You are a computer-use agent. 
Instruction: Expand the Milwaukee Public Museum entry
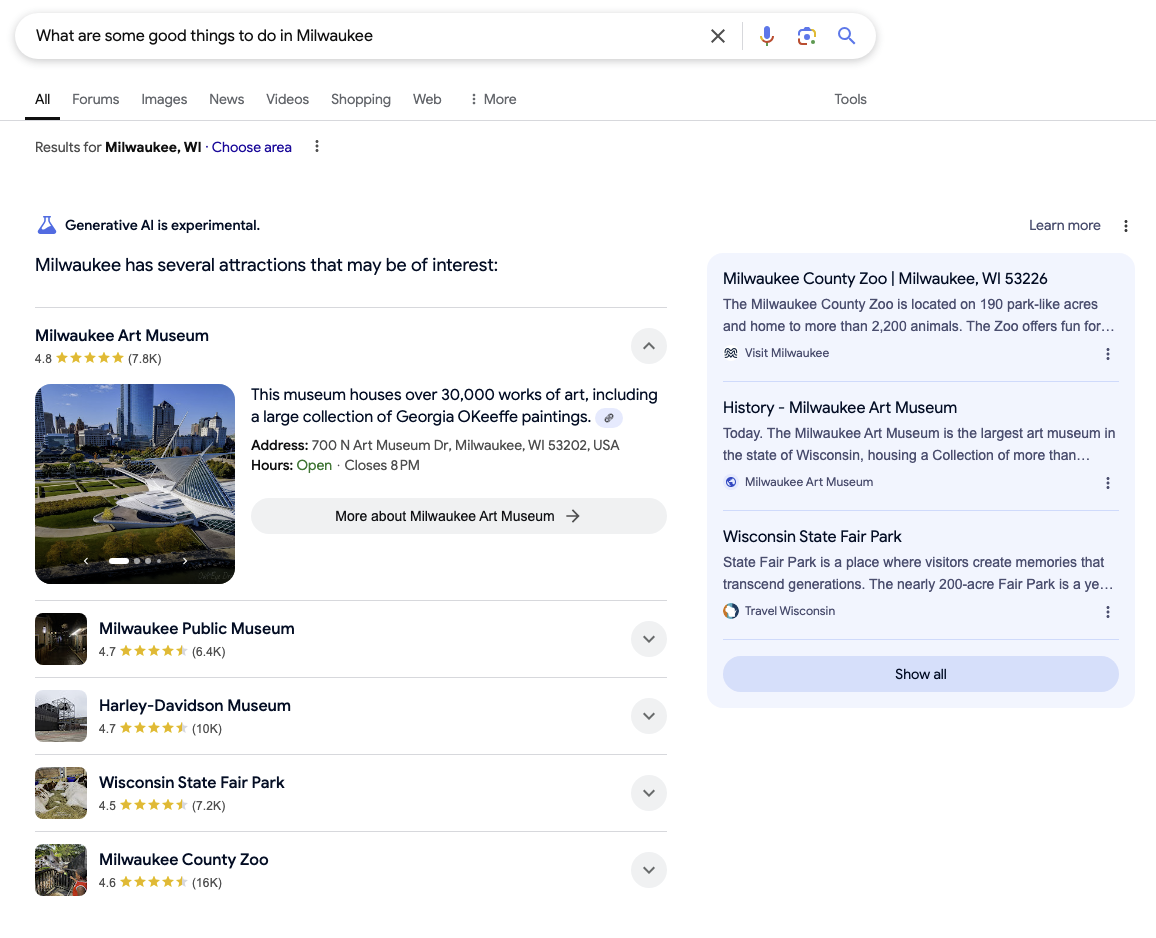pyautogui.click(x=648, y=639)
